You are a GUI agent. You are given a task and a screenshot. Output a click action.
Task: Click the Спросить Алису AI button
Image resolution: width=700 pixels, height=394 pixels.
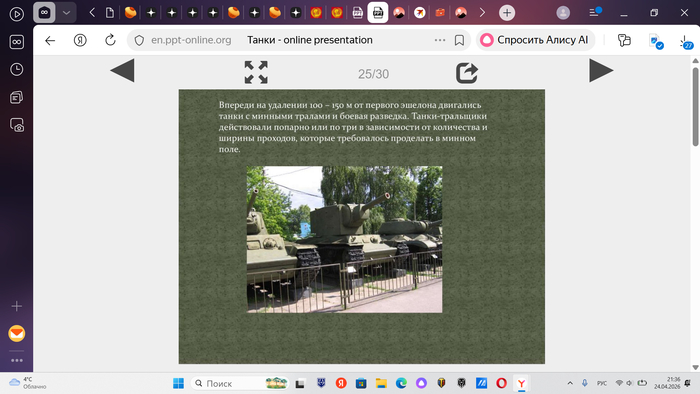coord(535,40)
